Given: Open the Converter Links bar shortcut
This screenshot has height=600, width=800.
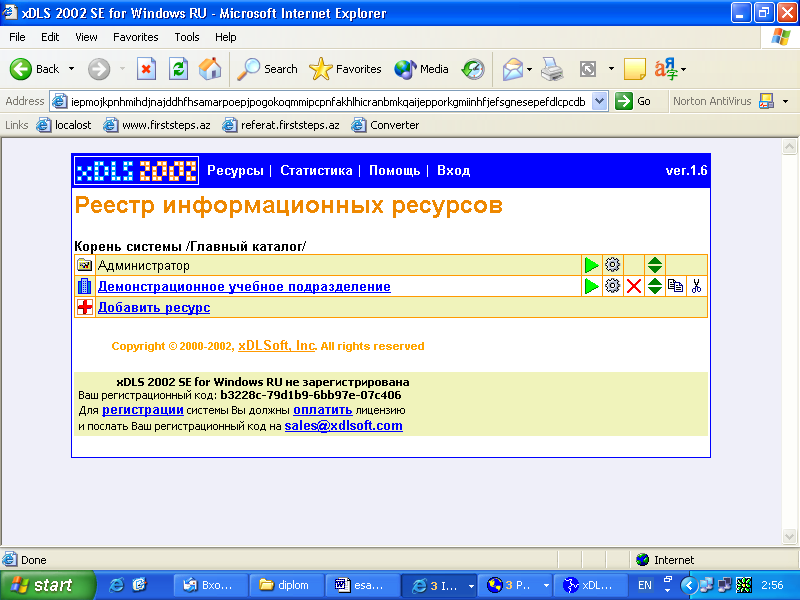Looking at the screenshot, I should pos(385,125).
